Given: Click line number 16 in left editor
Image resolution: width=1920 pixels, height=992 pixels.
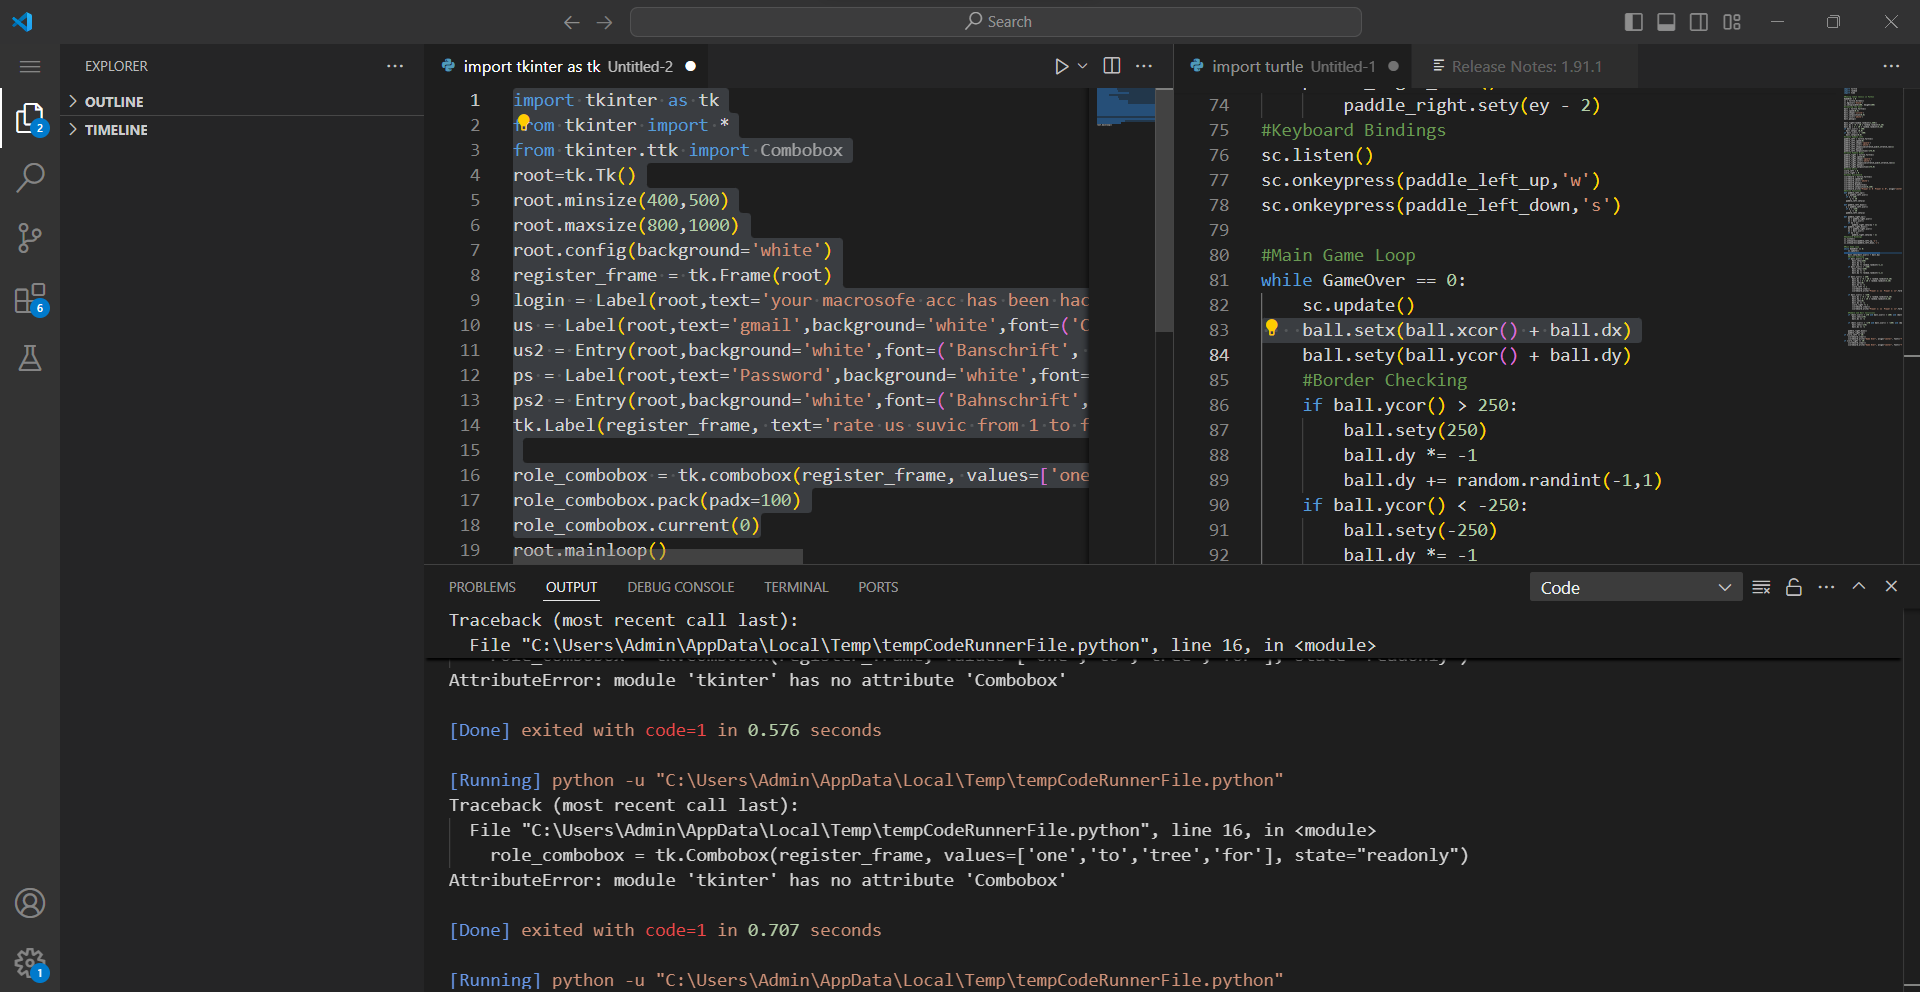Looking at the screenshot, I should pos(470,475).
